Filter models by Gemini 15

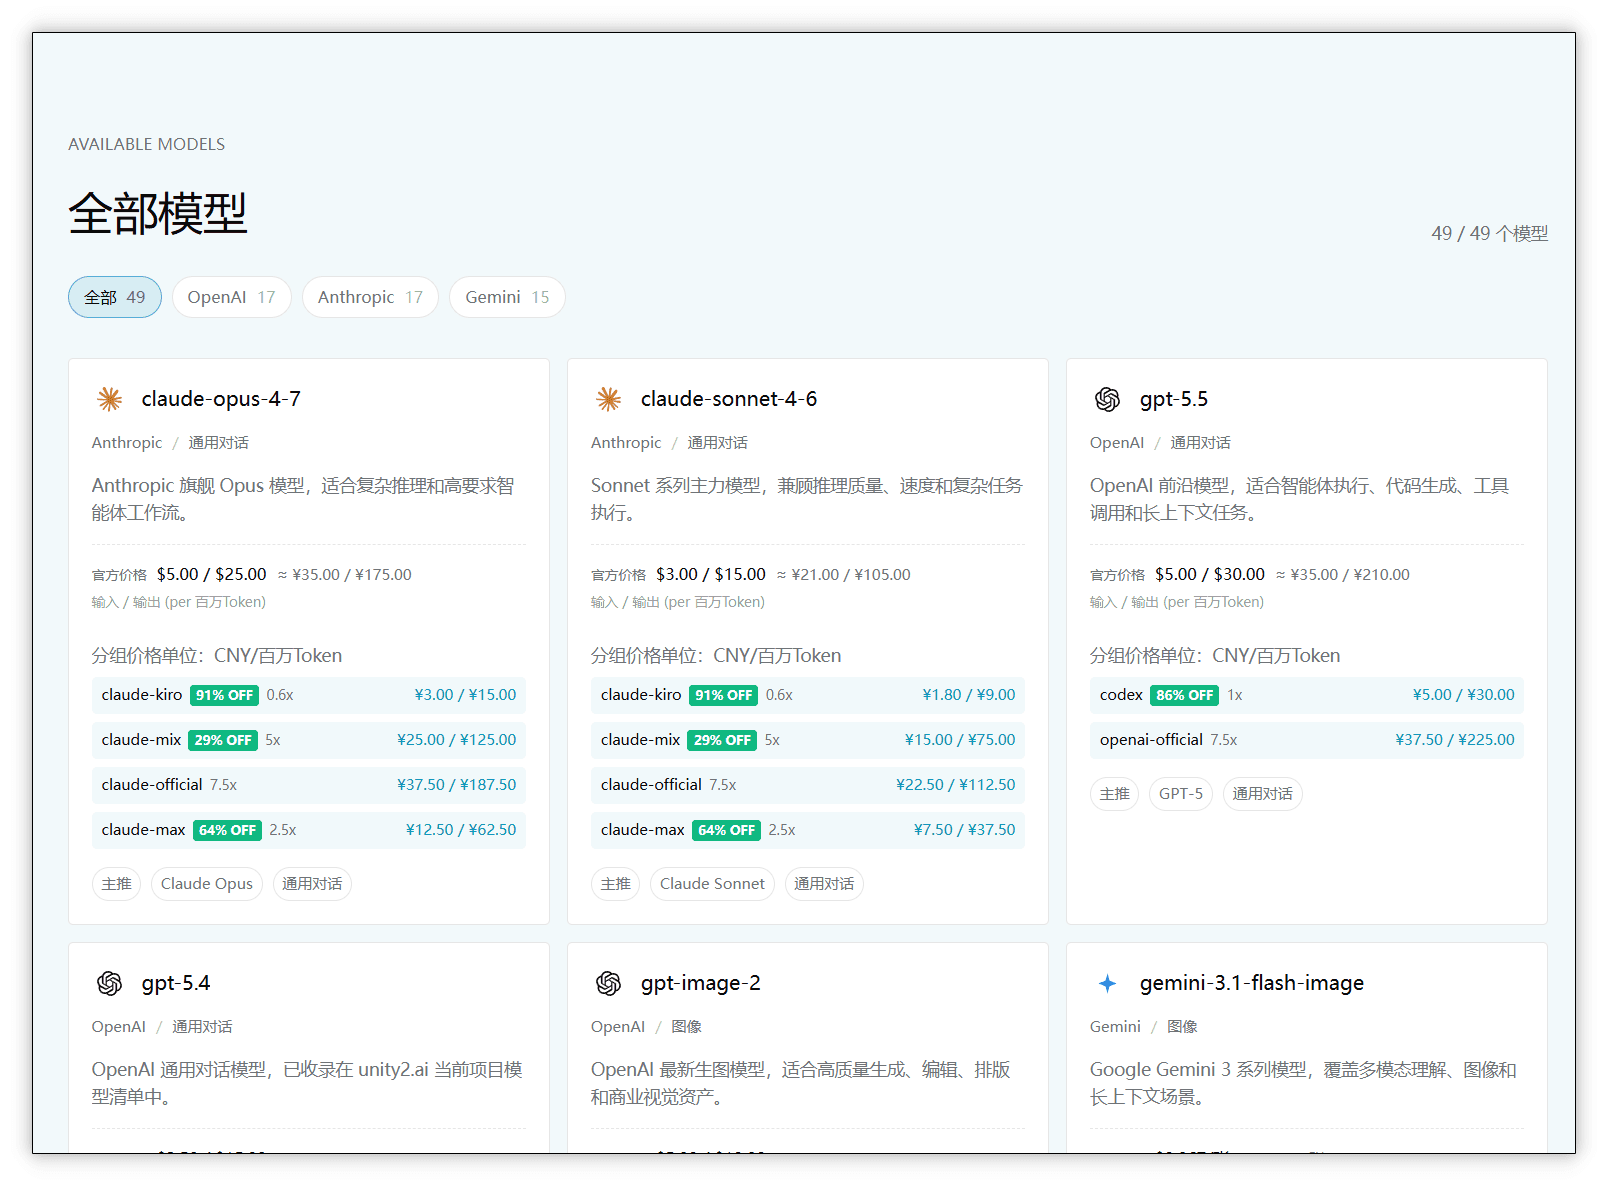click(507, 297)
